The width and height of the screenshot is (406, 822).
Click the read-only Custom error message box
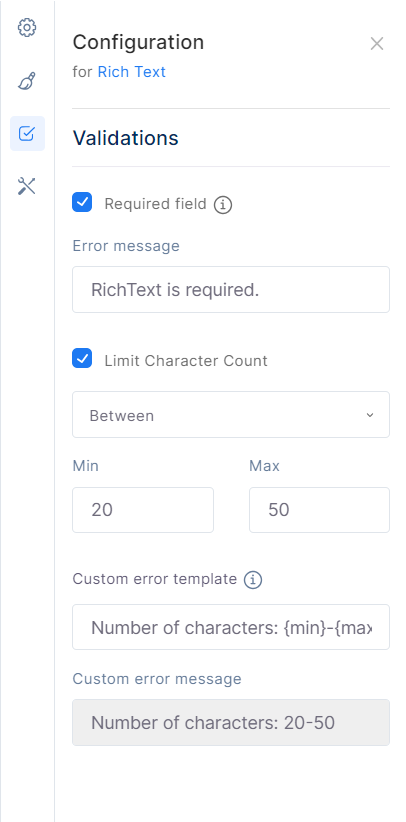point(231,722)
